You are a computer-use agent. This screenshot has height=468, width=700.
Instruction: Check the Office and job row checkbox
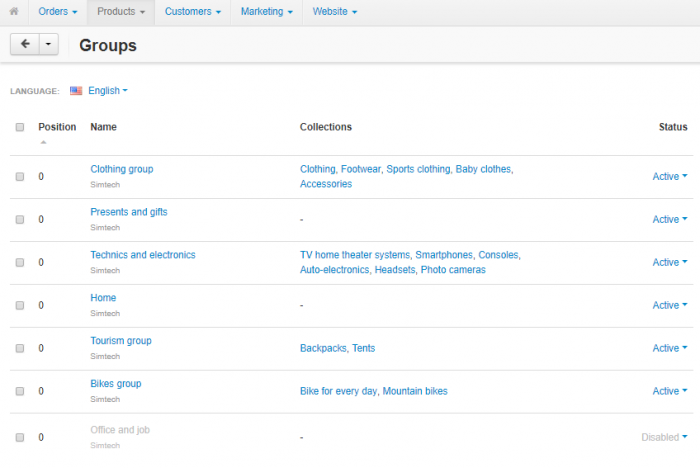pyautogui.click(x=20, y=437)
